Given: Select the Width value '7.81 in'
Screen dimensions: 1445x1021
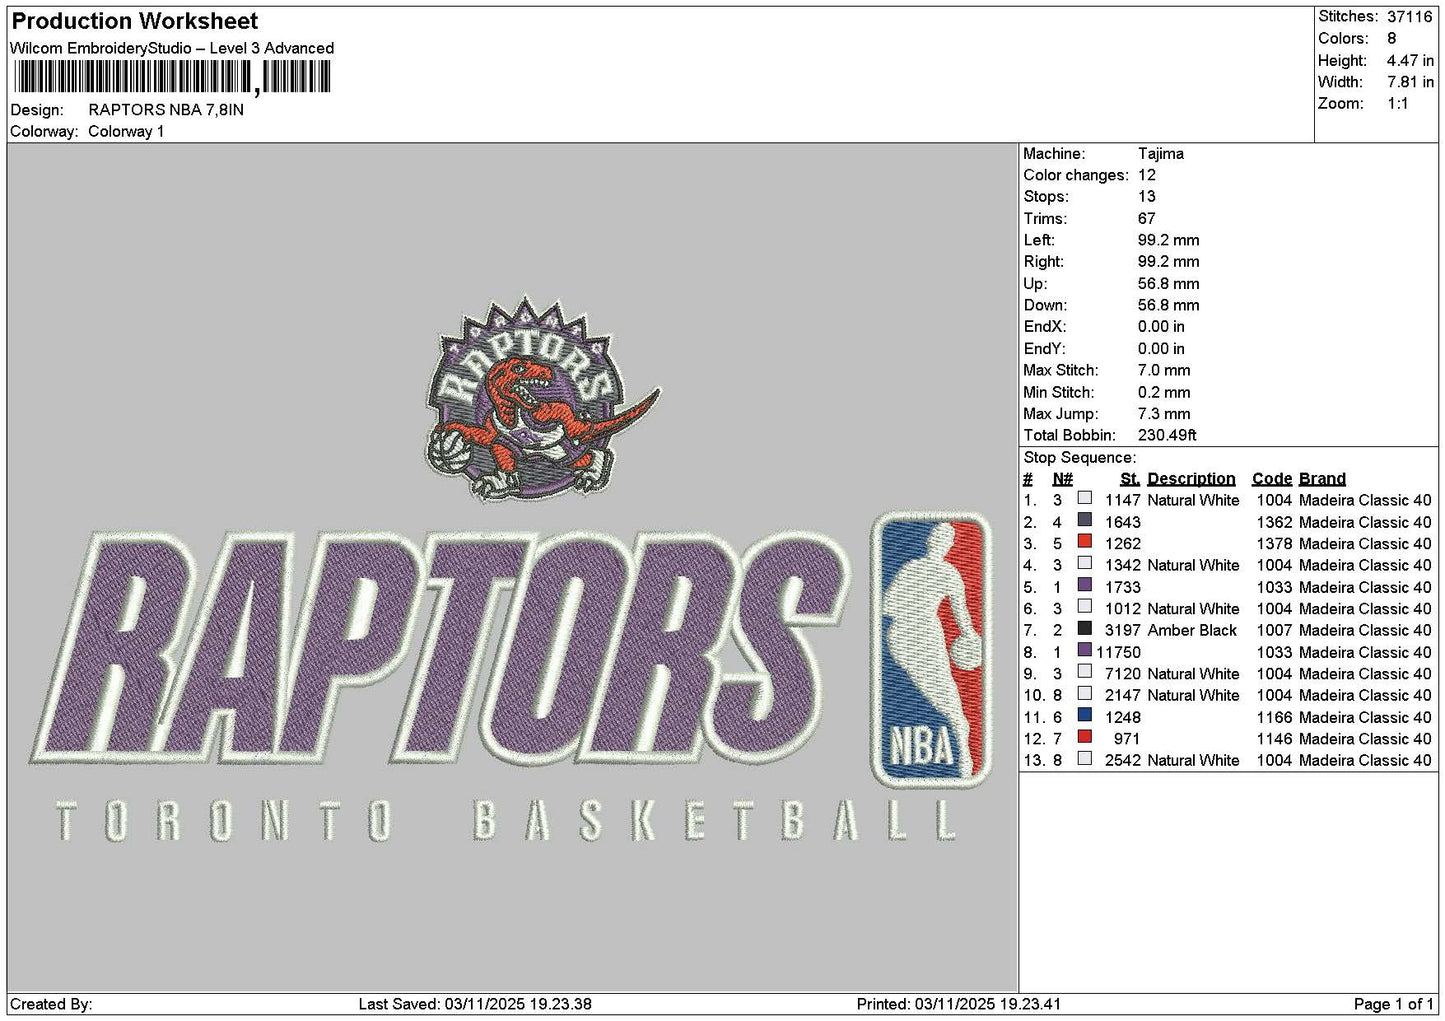Looking at the screenshot, I should pyautogui.click(x=1410, y=82).
